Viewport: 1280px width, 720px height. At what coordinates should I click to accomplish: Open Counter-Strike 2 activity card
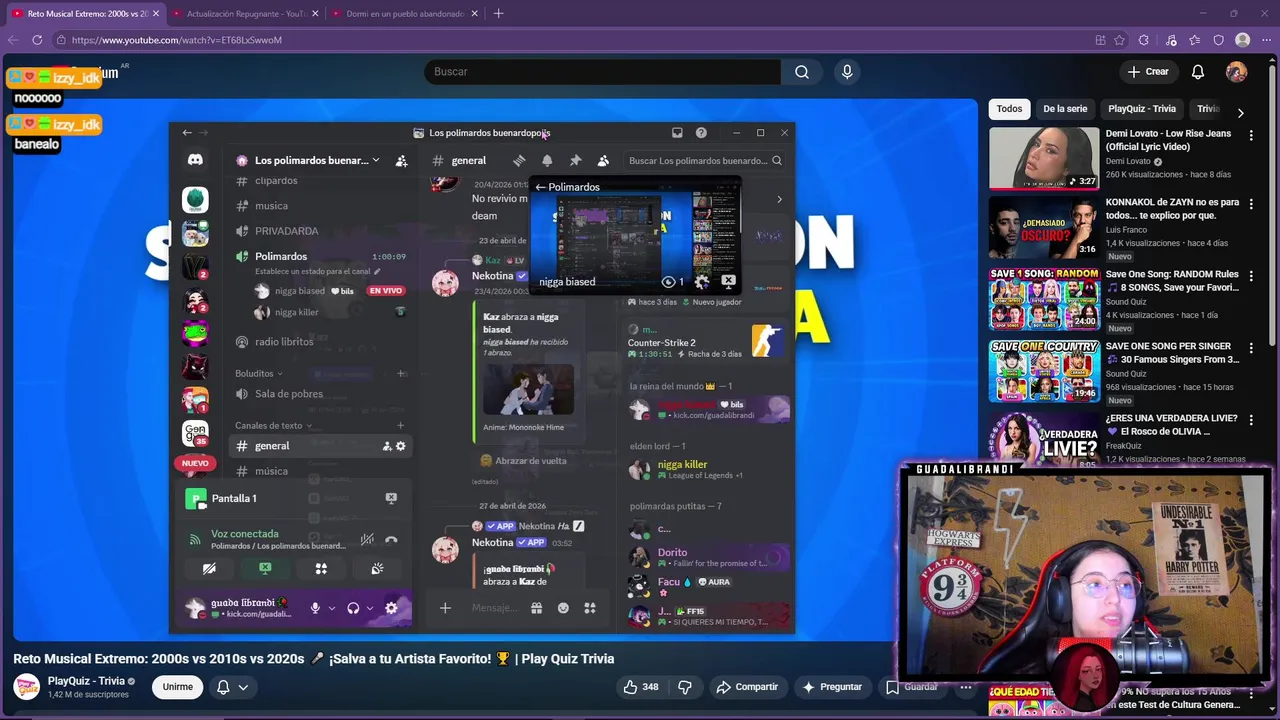coord(705,340)
